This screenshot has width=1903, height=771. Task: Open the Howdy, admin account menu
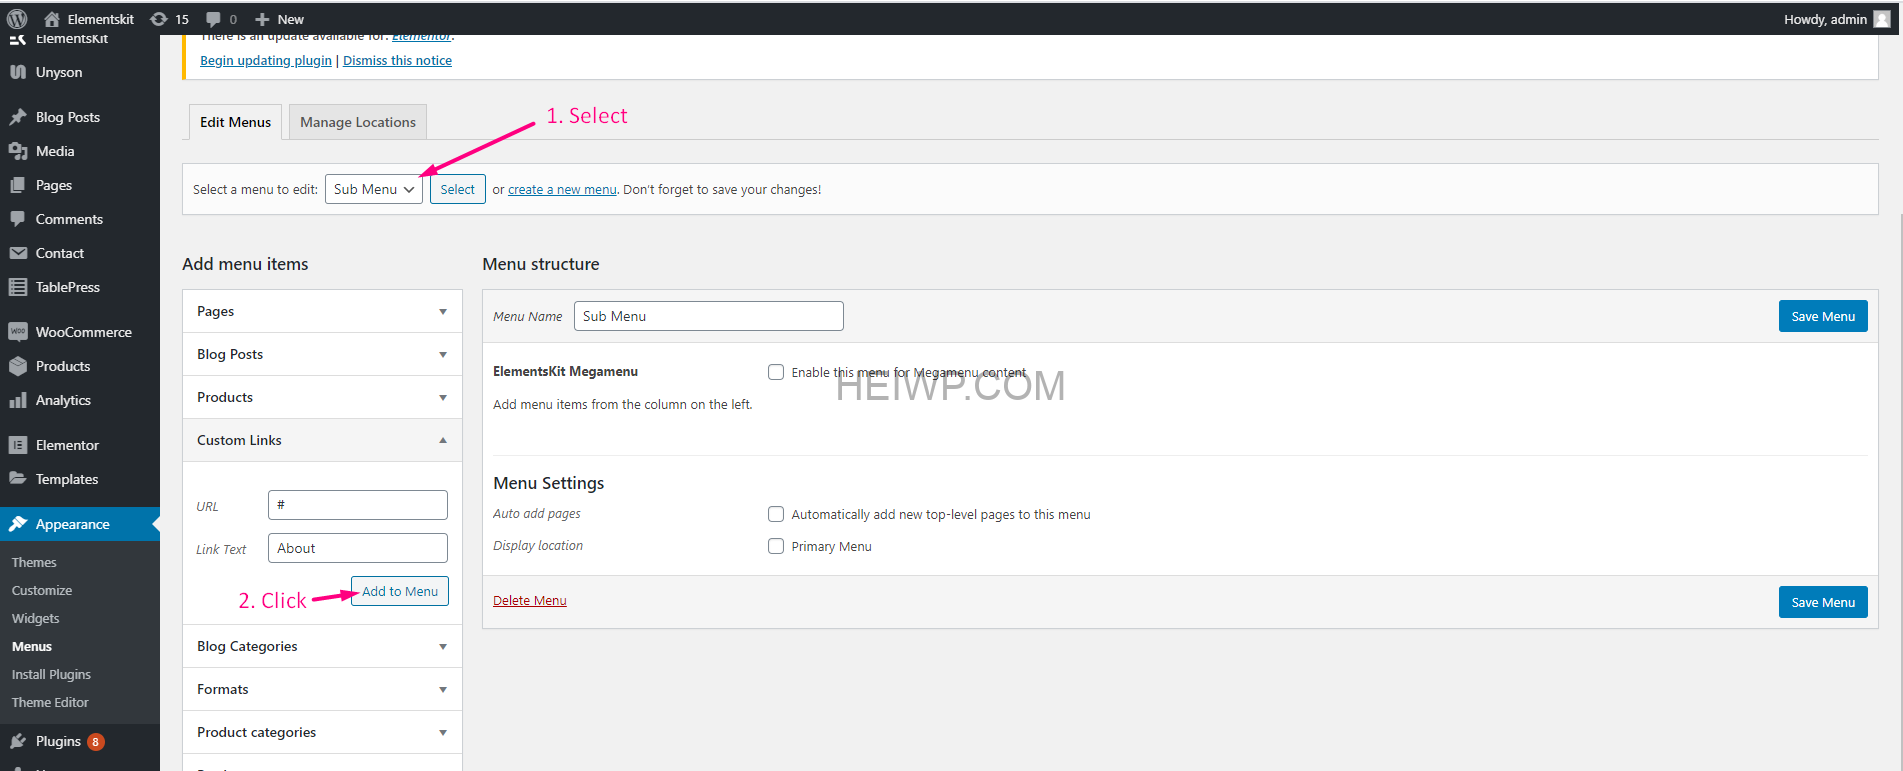(x=1836, y=19)
